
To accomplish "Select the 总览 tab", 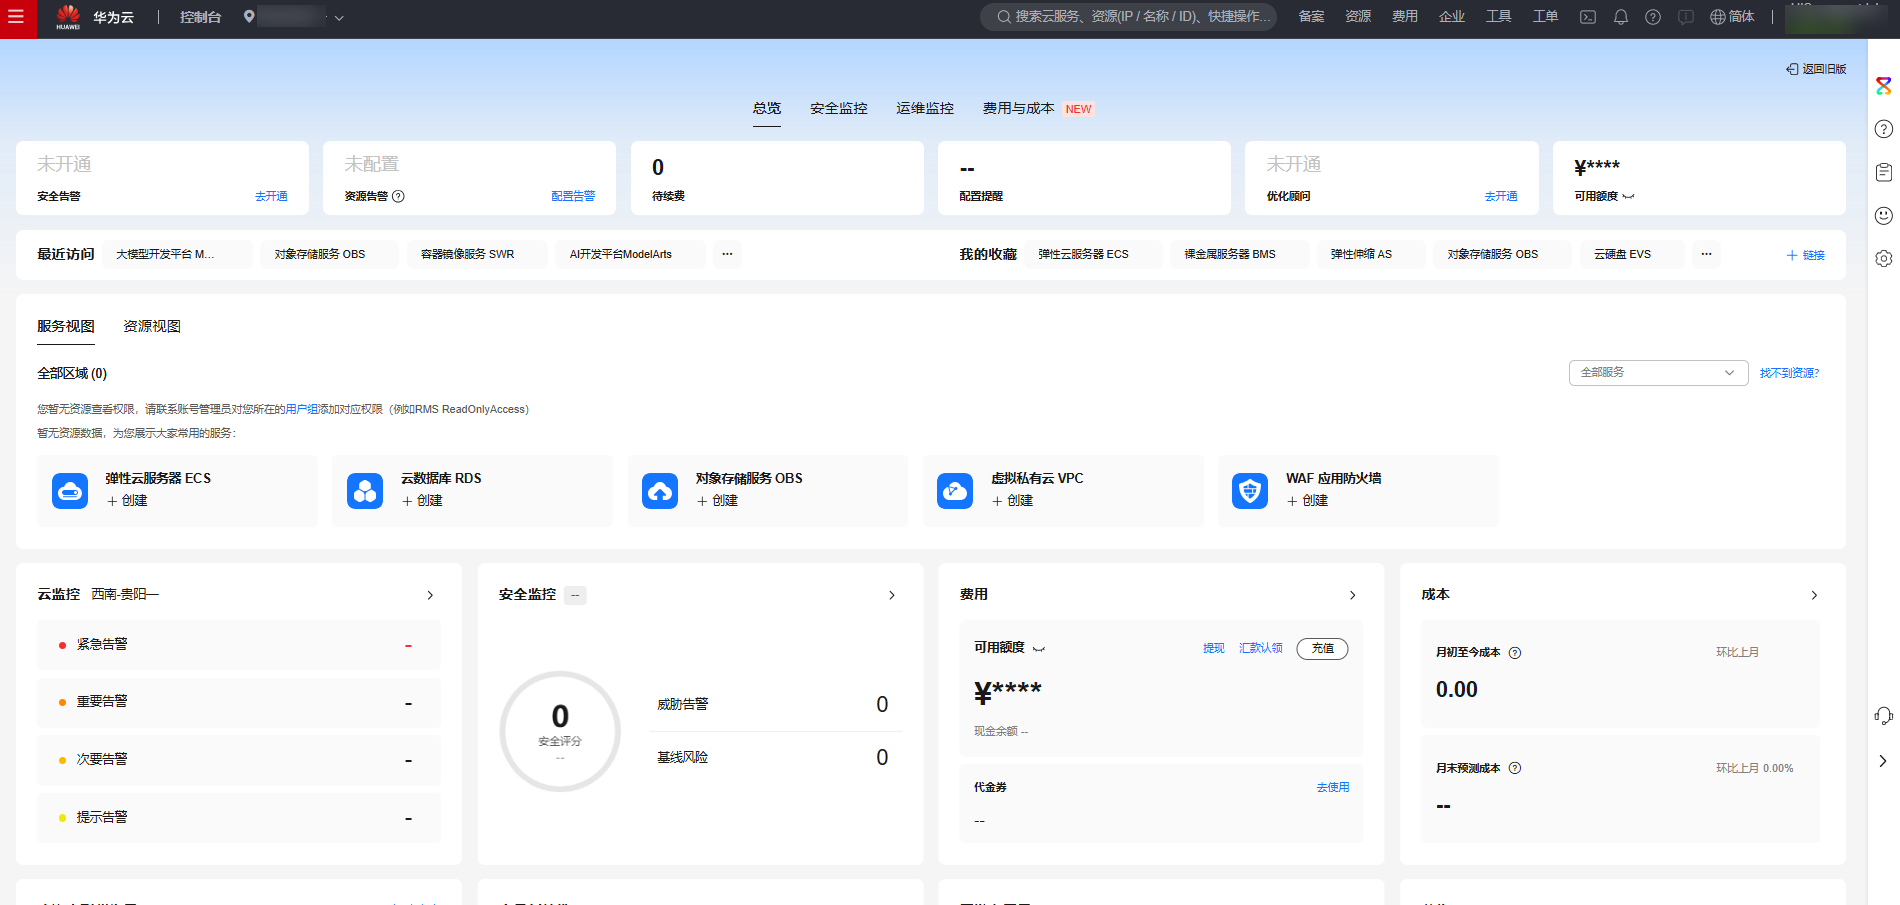I will (767, 108).
